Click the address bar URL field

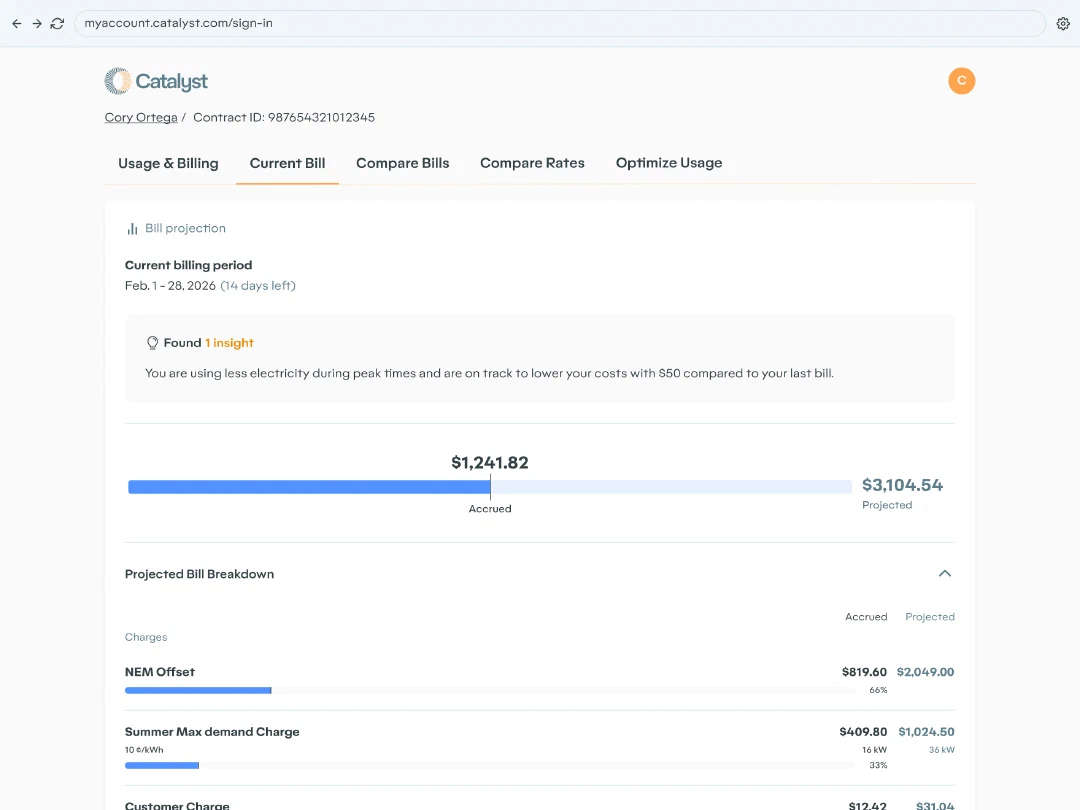pos(559,23)
